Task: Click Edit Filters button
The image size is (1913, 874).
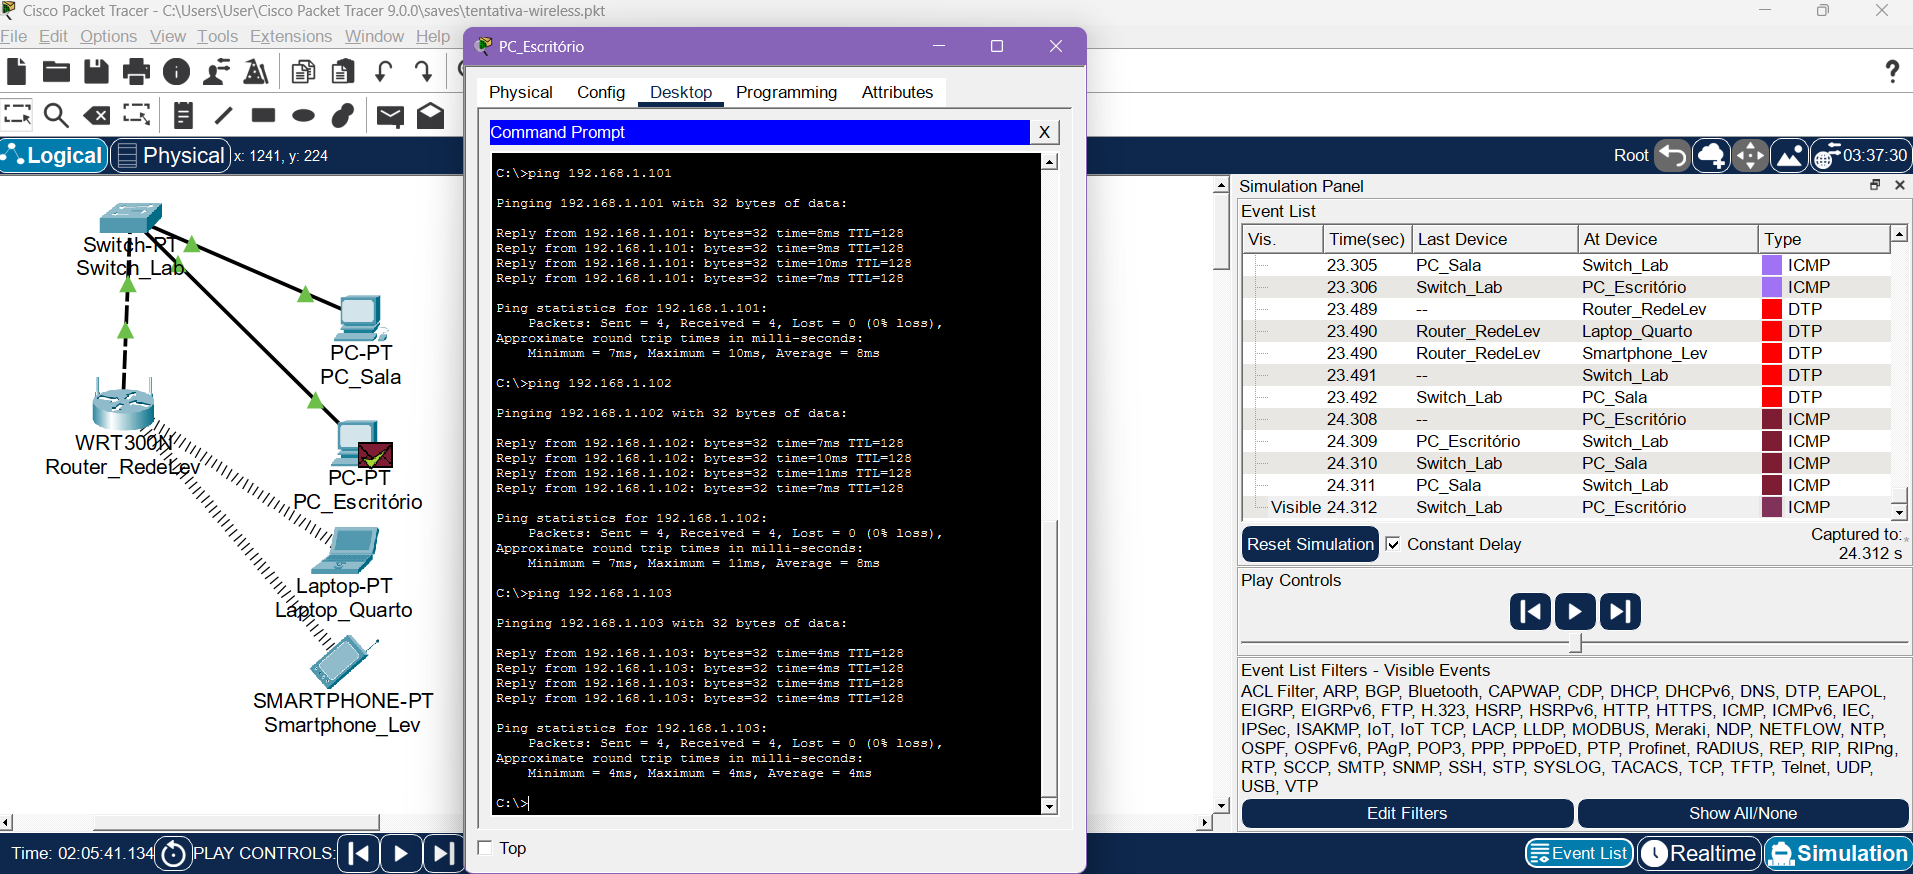Action: pyautogui.click(x=1406, y=813)
